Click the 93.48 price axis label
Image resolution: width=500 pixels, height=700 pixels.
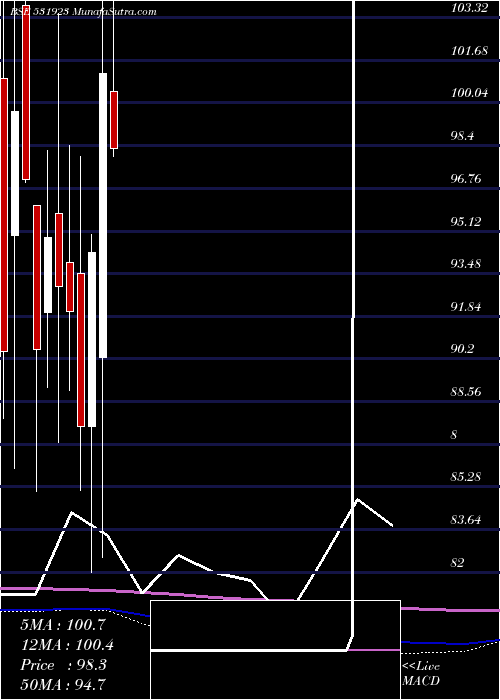coord(466,264)
